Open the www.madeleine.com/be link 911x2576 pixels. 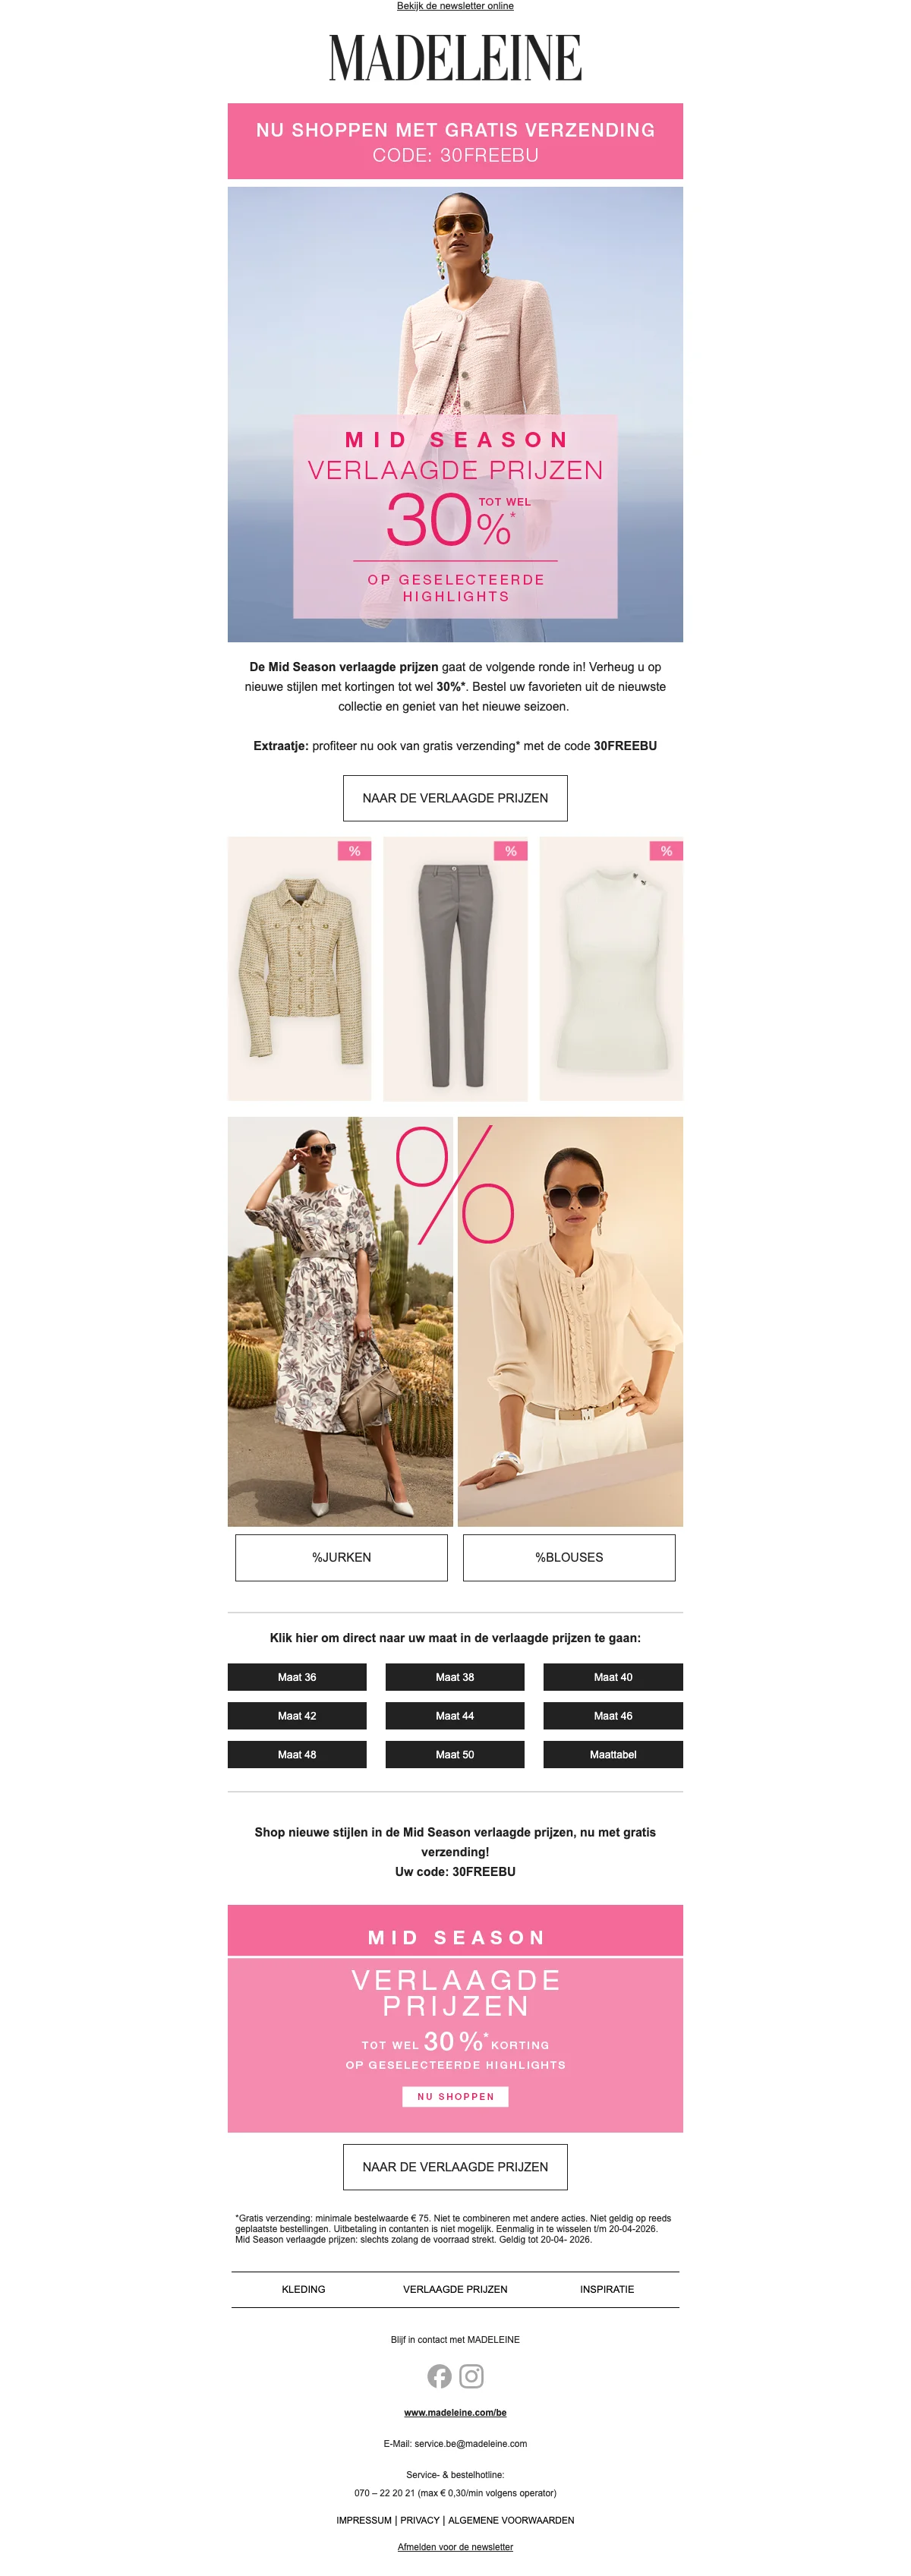(x=455, y=2412)
